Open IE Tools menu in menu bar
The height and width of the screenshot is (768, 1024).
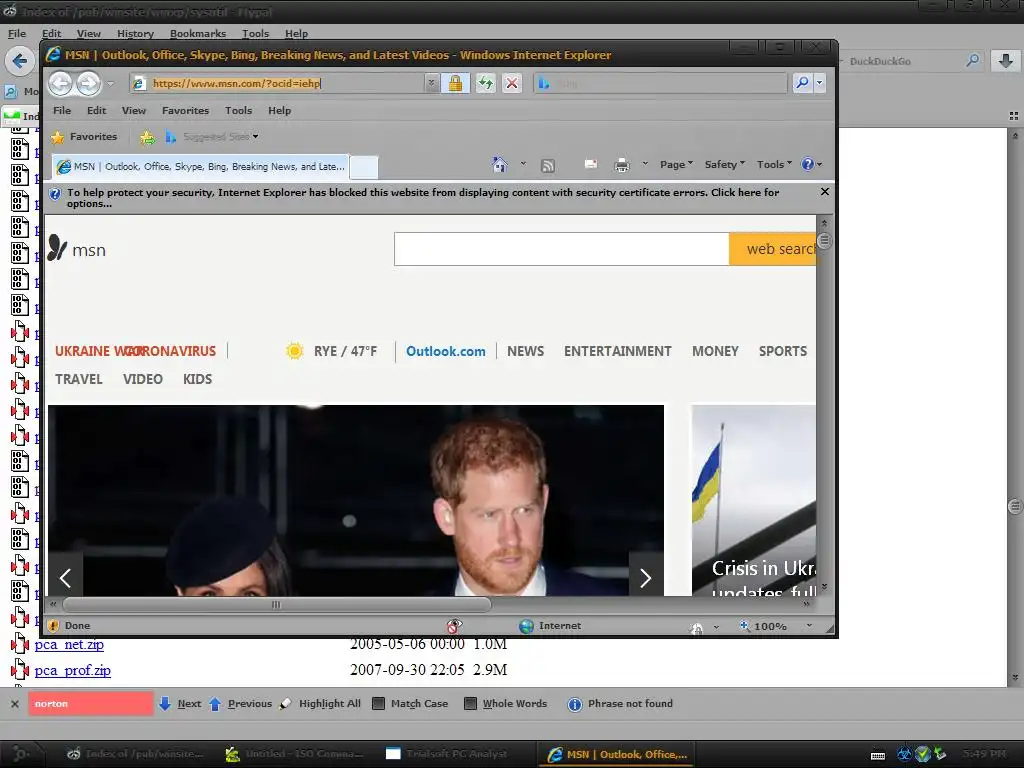pos(238,110)
